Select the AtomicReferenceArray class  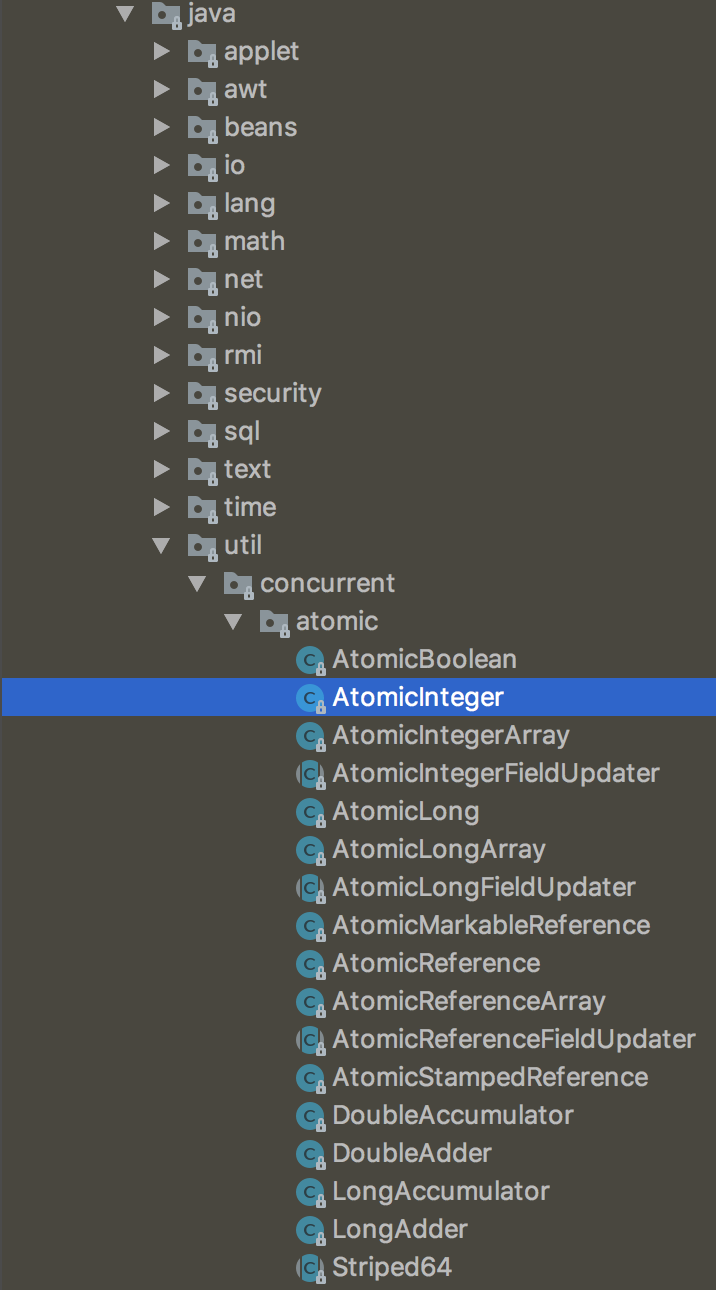pos(468,1002)
